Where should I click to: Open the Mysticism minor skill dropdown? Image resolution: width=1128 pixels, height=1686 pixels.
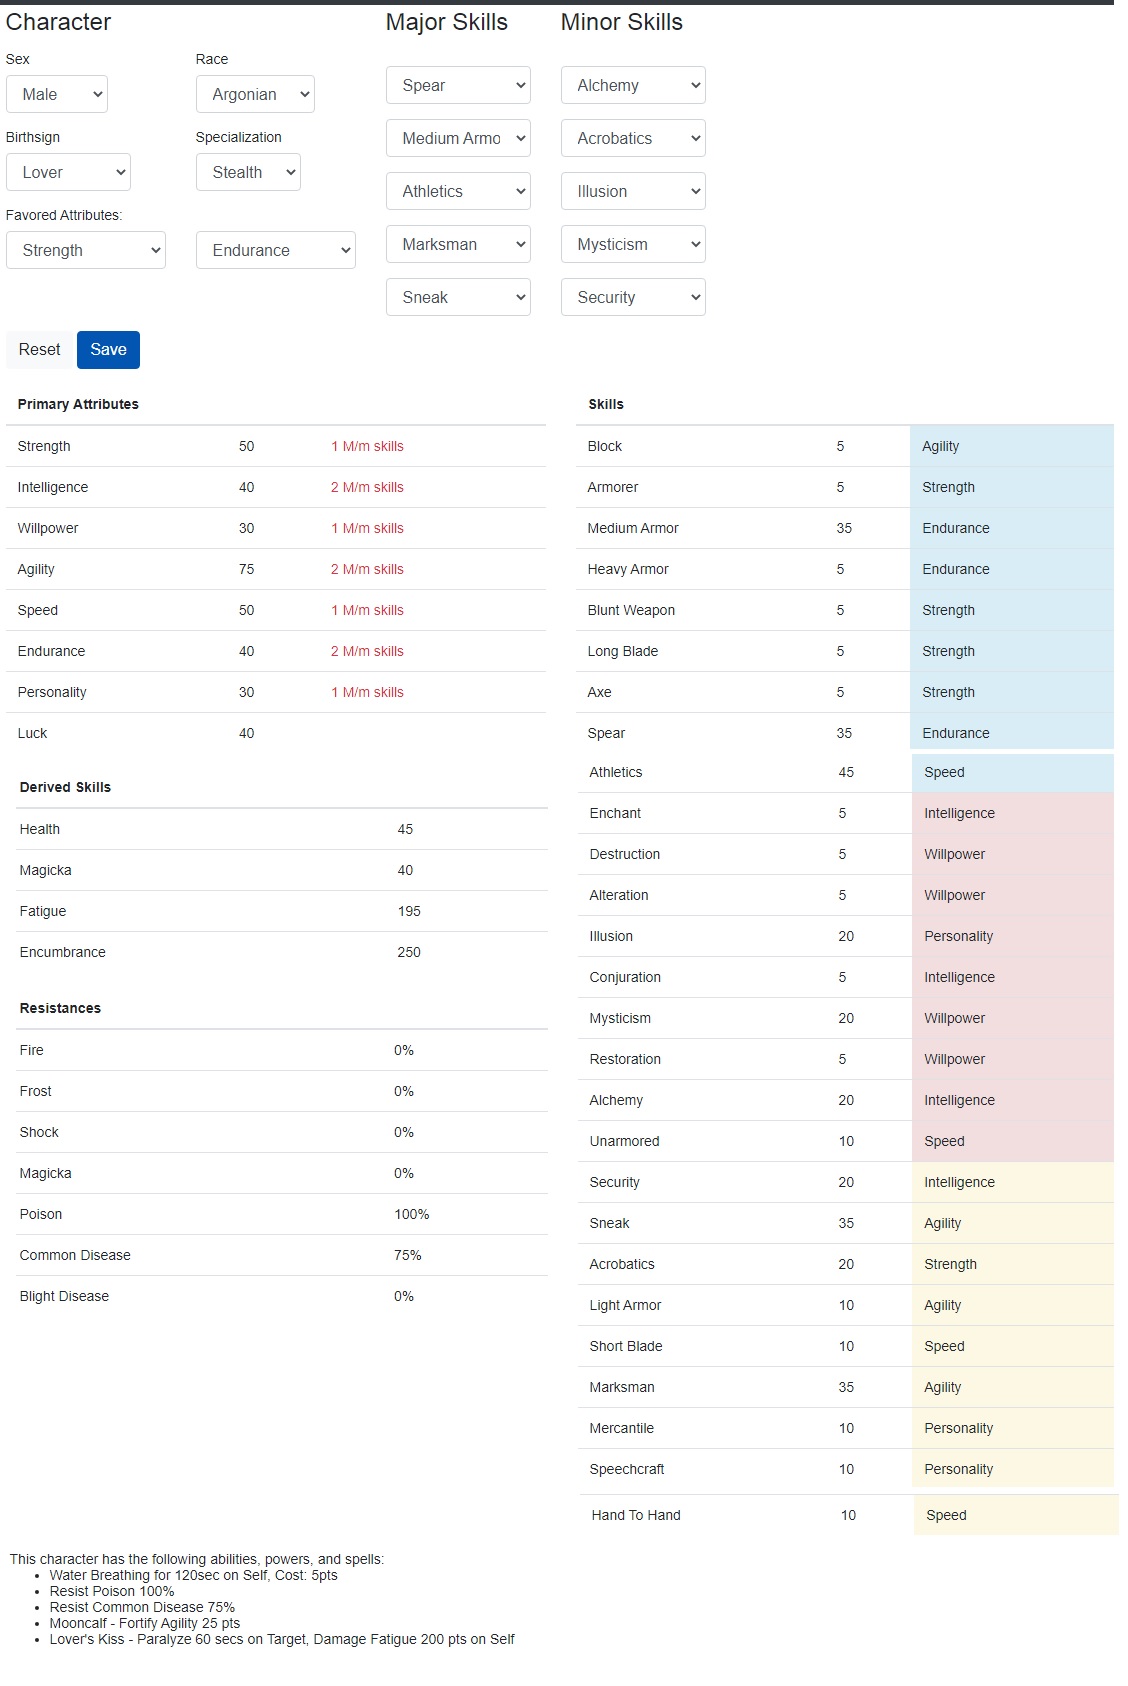633,244
